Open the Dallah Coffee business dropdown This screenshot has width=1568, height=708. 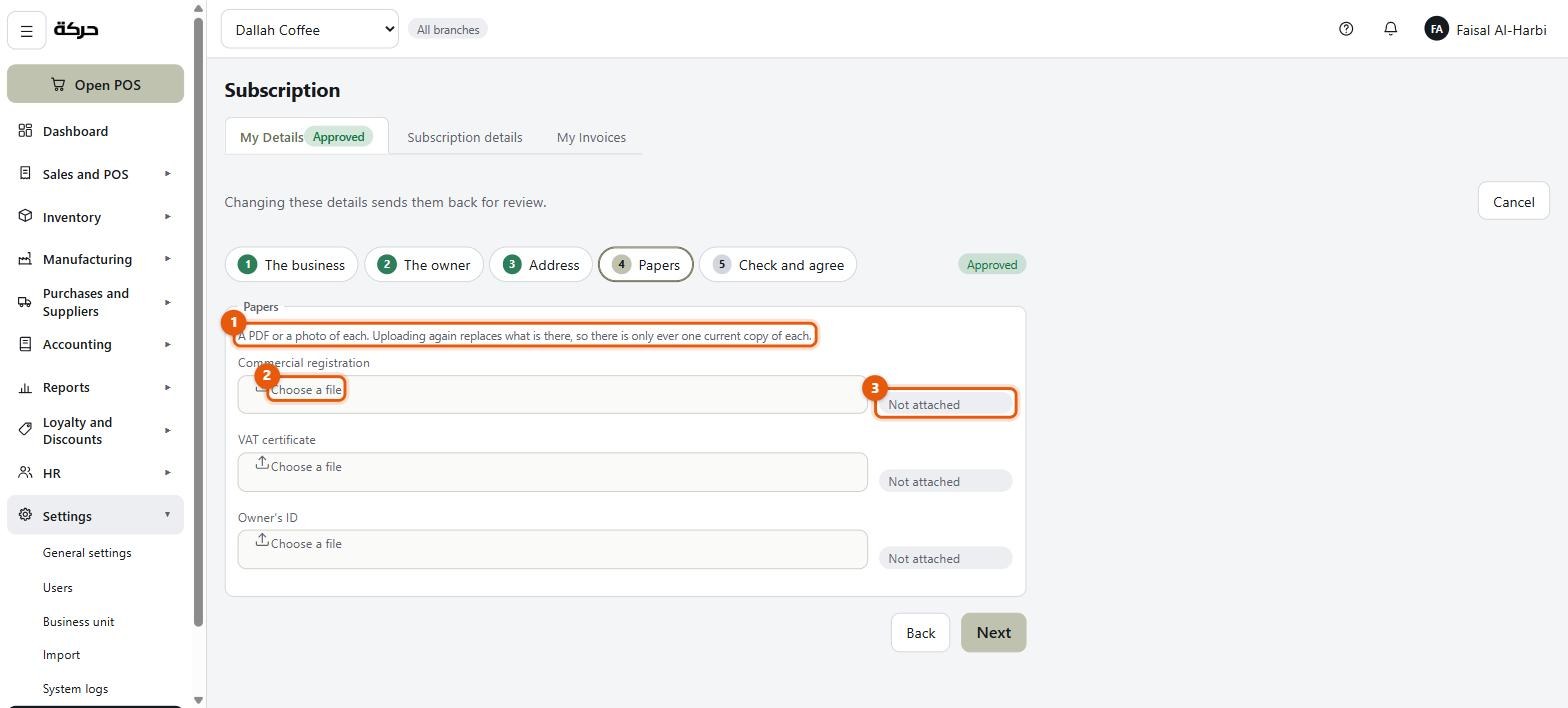pyautogui.click(x=309, y=29)
